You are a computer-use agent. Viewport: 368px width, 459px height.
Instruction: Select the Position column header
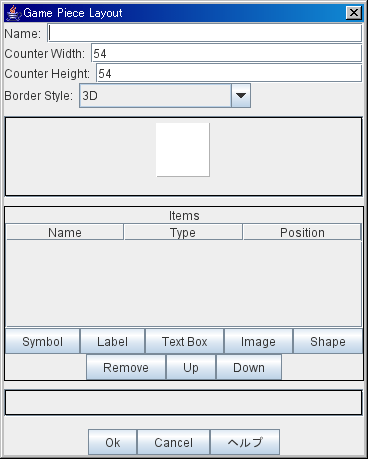point(302,232)
